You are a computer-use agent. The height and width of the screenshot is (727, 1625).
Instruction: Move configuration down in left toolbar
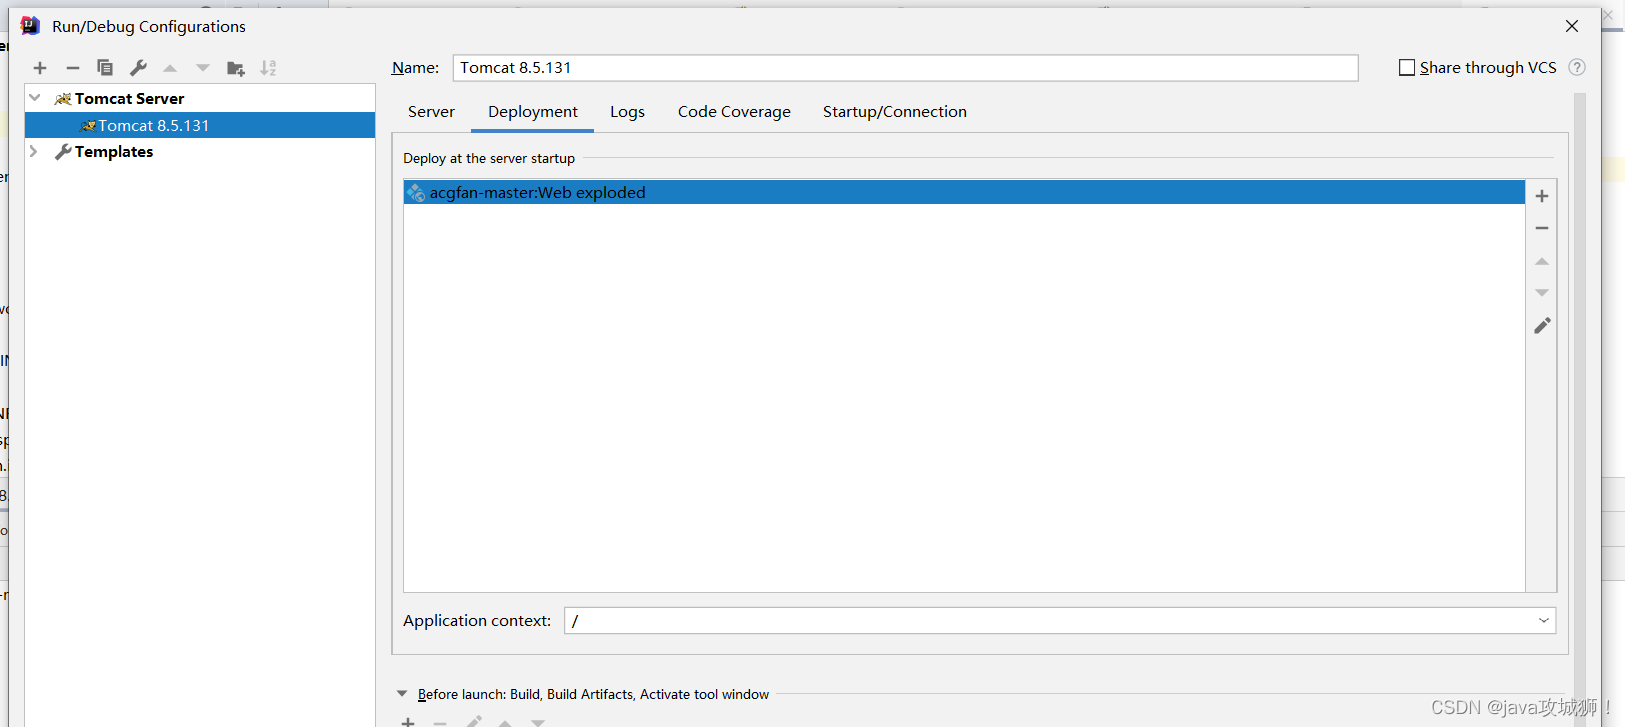(x=203, y=68)
